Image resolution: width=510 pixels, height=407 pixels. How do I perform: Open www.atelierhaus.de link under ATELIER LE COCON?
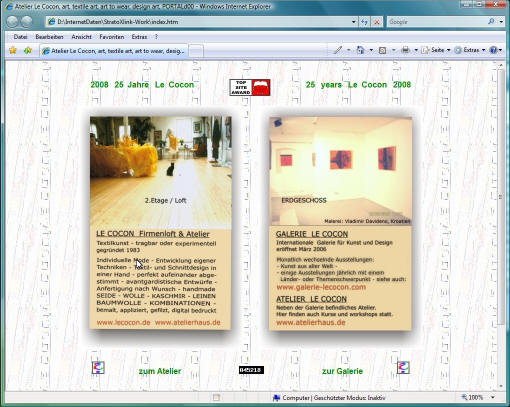311,322
